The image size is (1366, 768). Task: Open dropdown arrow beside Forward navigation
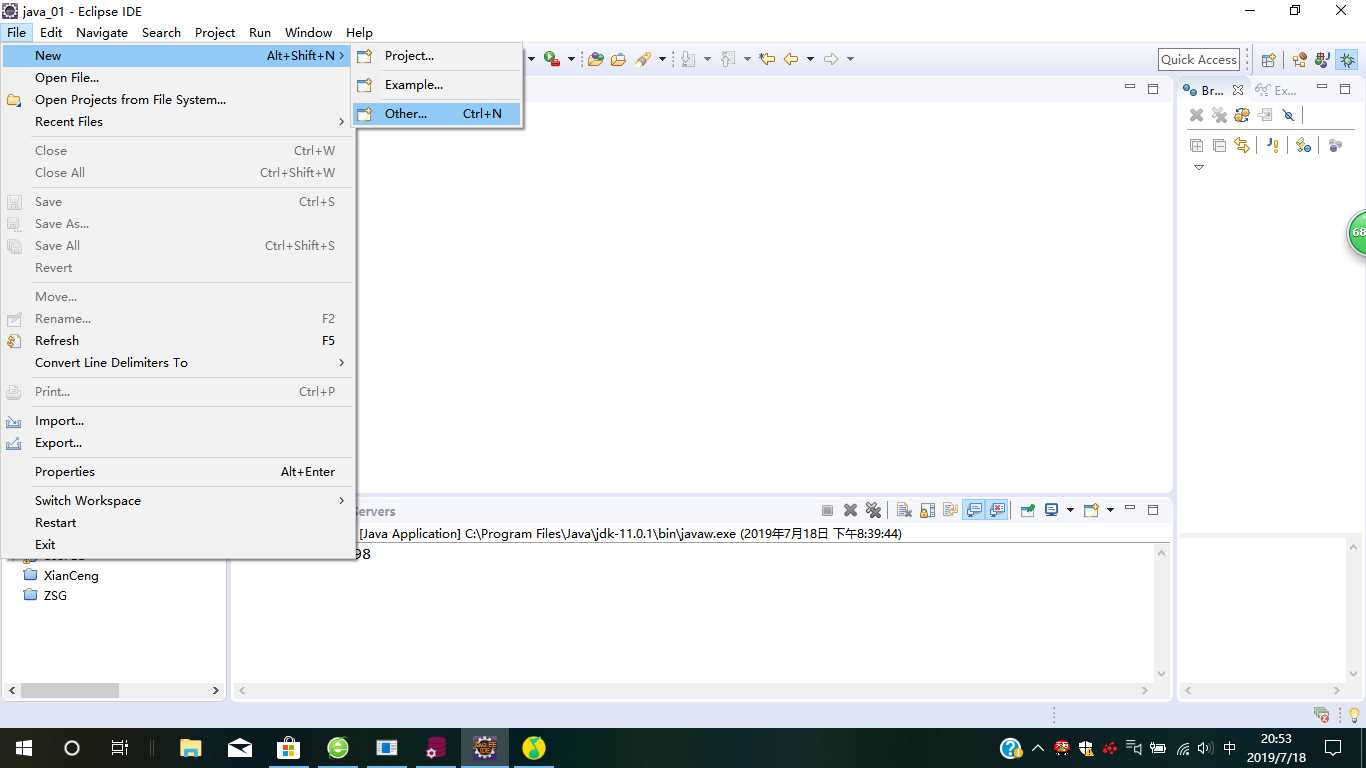(850, 59)
